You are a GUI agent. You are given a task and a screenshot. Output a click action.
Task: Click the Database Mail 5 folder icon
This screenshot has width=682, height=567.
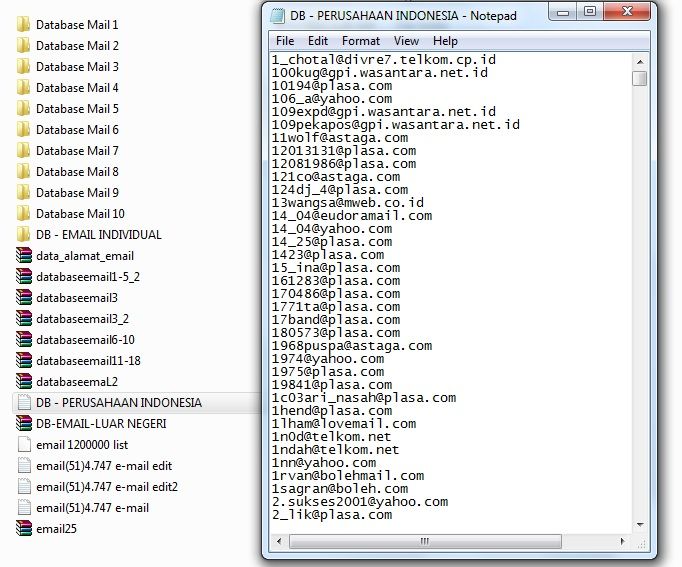pyautogui.click(x=24, y=108)
